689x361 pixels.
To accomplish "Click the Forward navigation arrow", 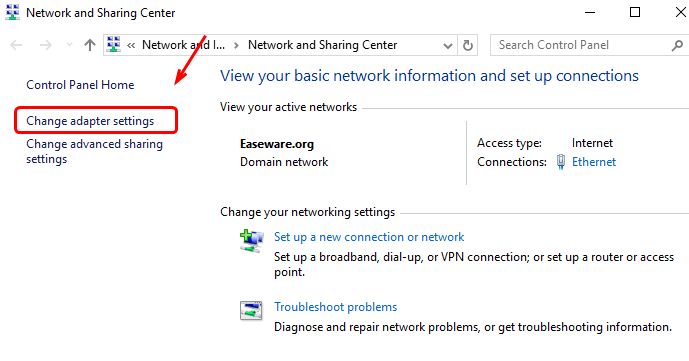I will click(46, 45).
